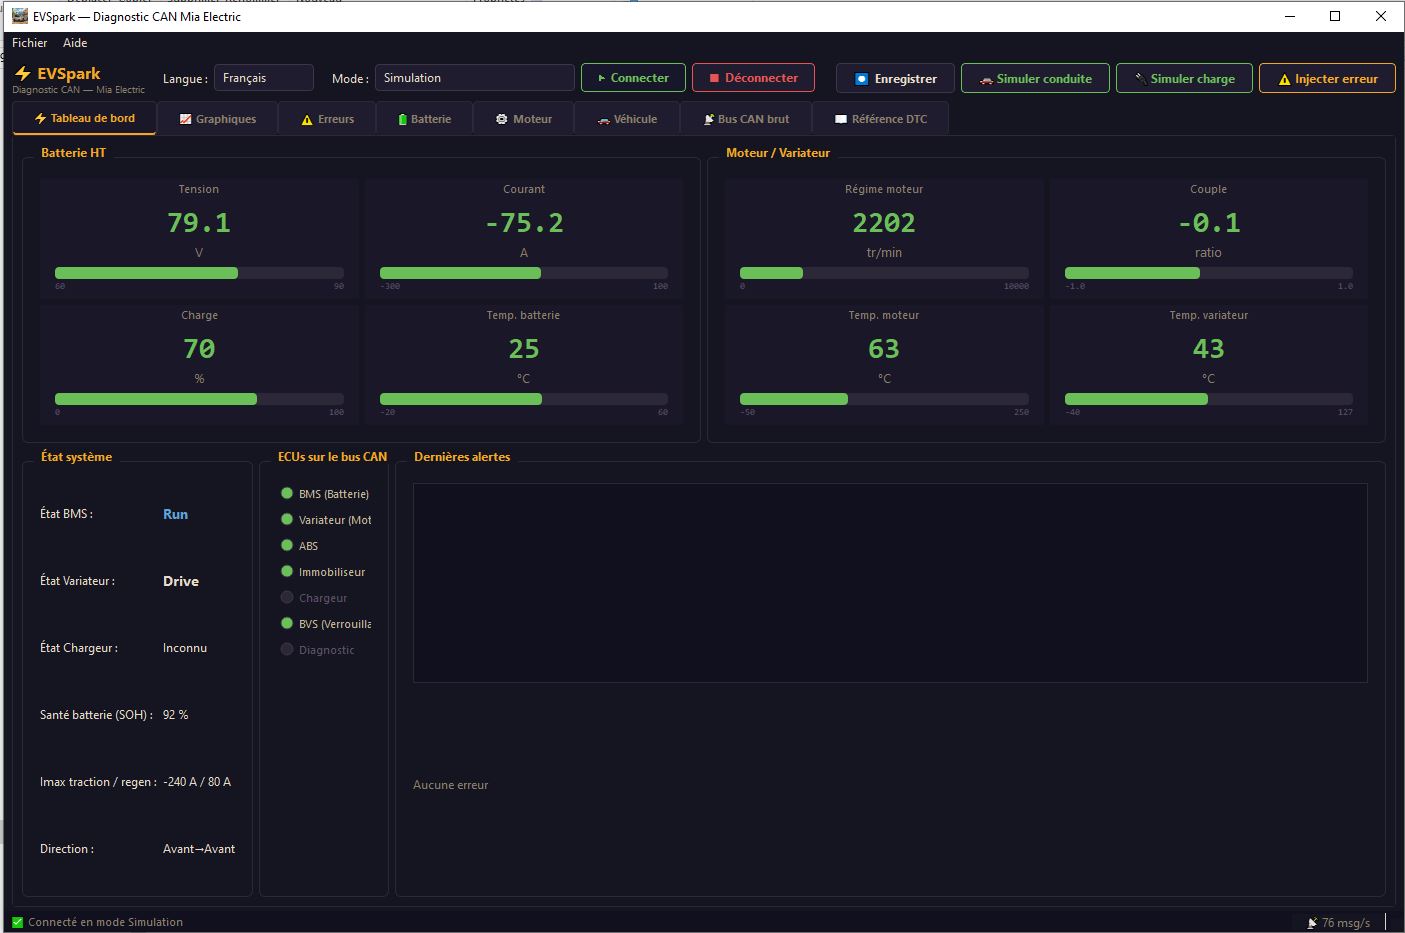Viewport: 1405px width, 933px height.
Task: Click the battery icon on Batterie tab
Action: tap(403, 120)
